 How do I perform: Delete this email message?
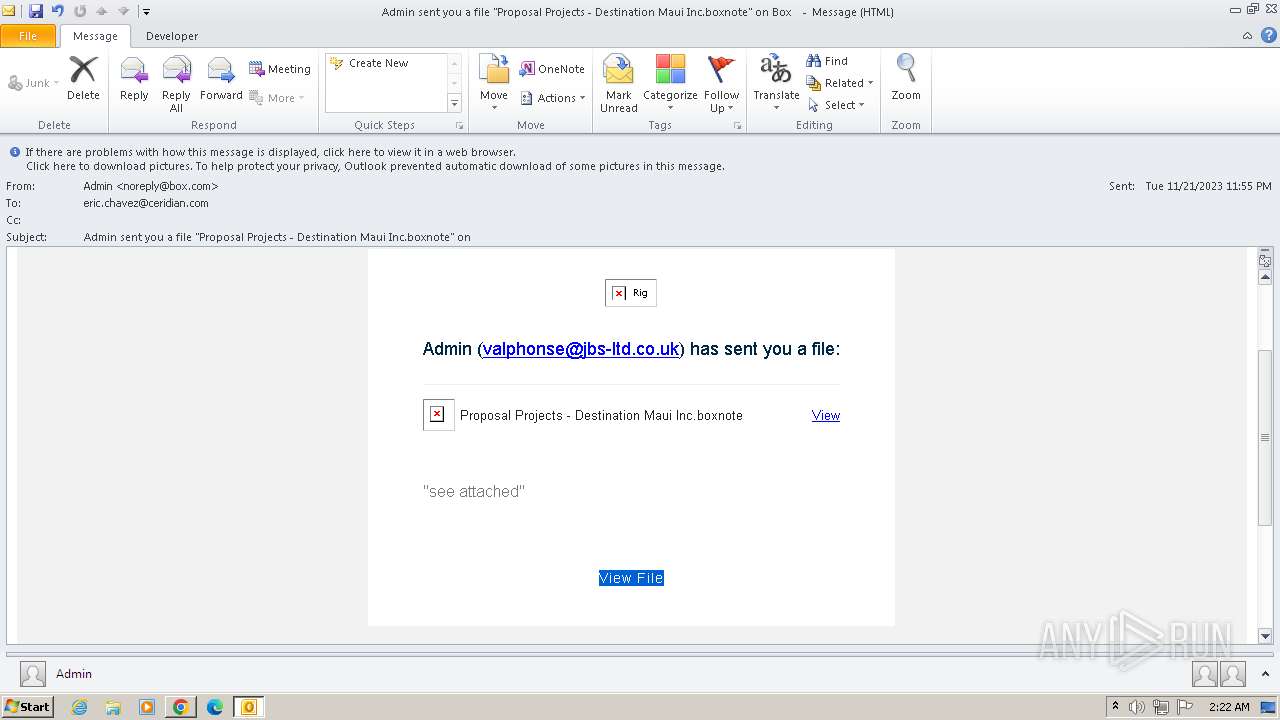tap(83, 78)
